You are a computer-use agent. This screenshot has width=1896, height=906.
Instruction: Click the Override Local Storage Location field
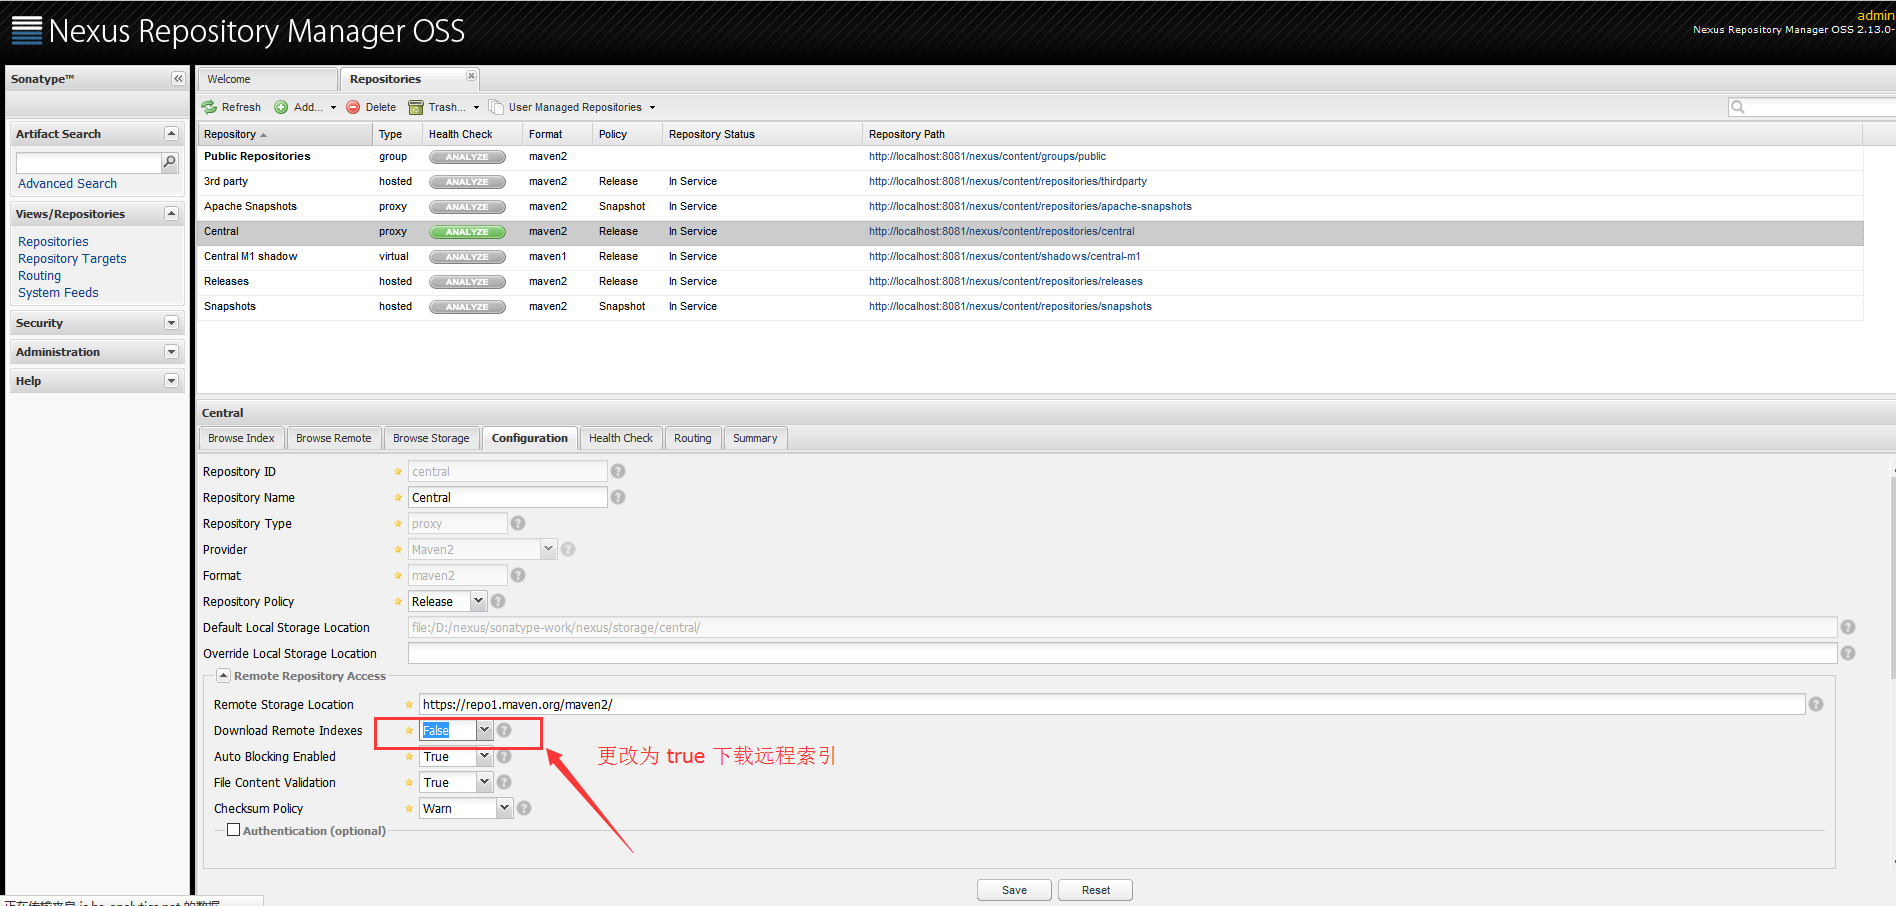[x=1122, y=653]
